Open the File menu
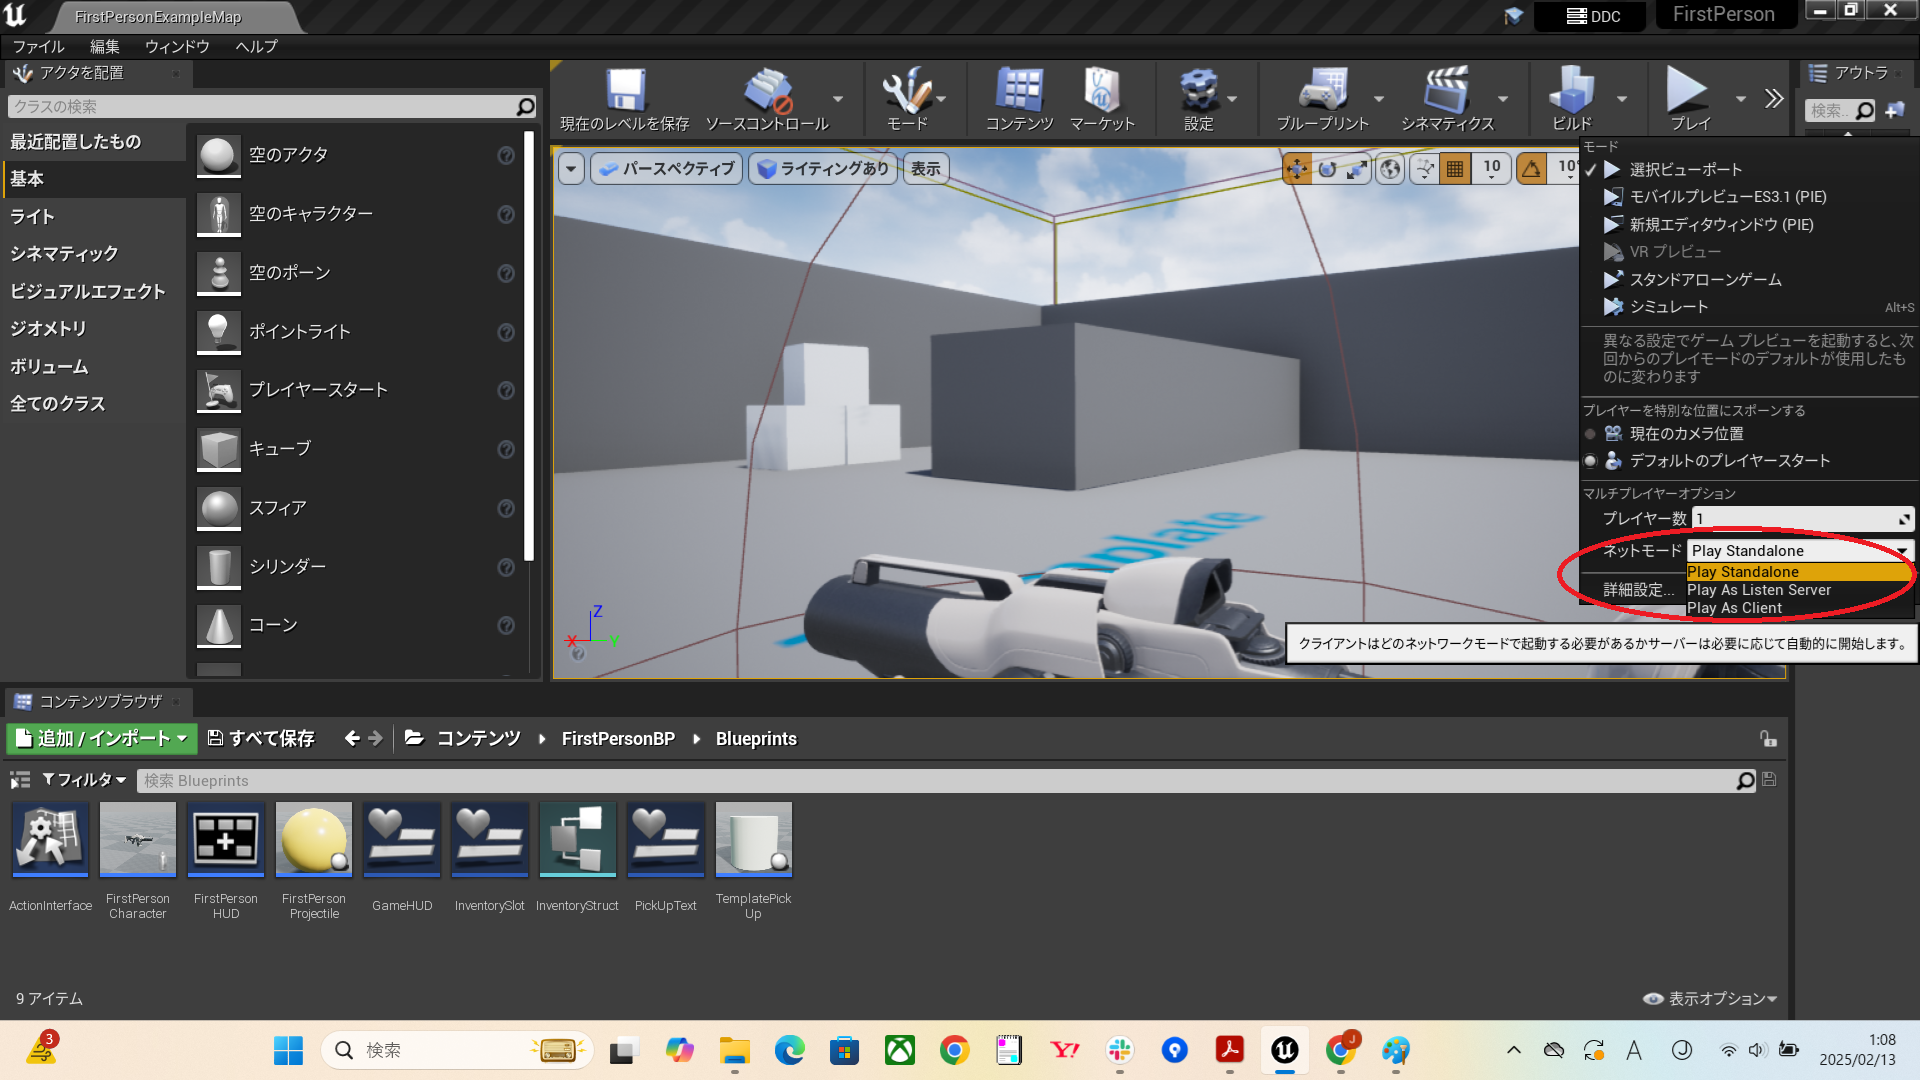This screenshot has width=1920, height=1080. pos(38,47)
